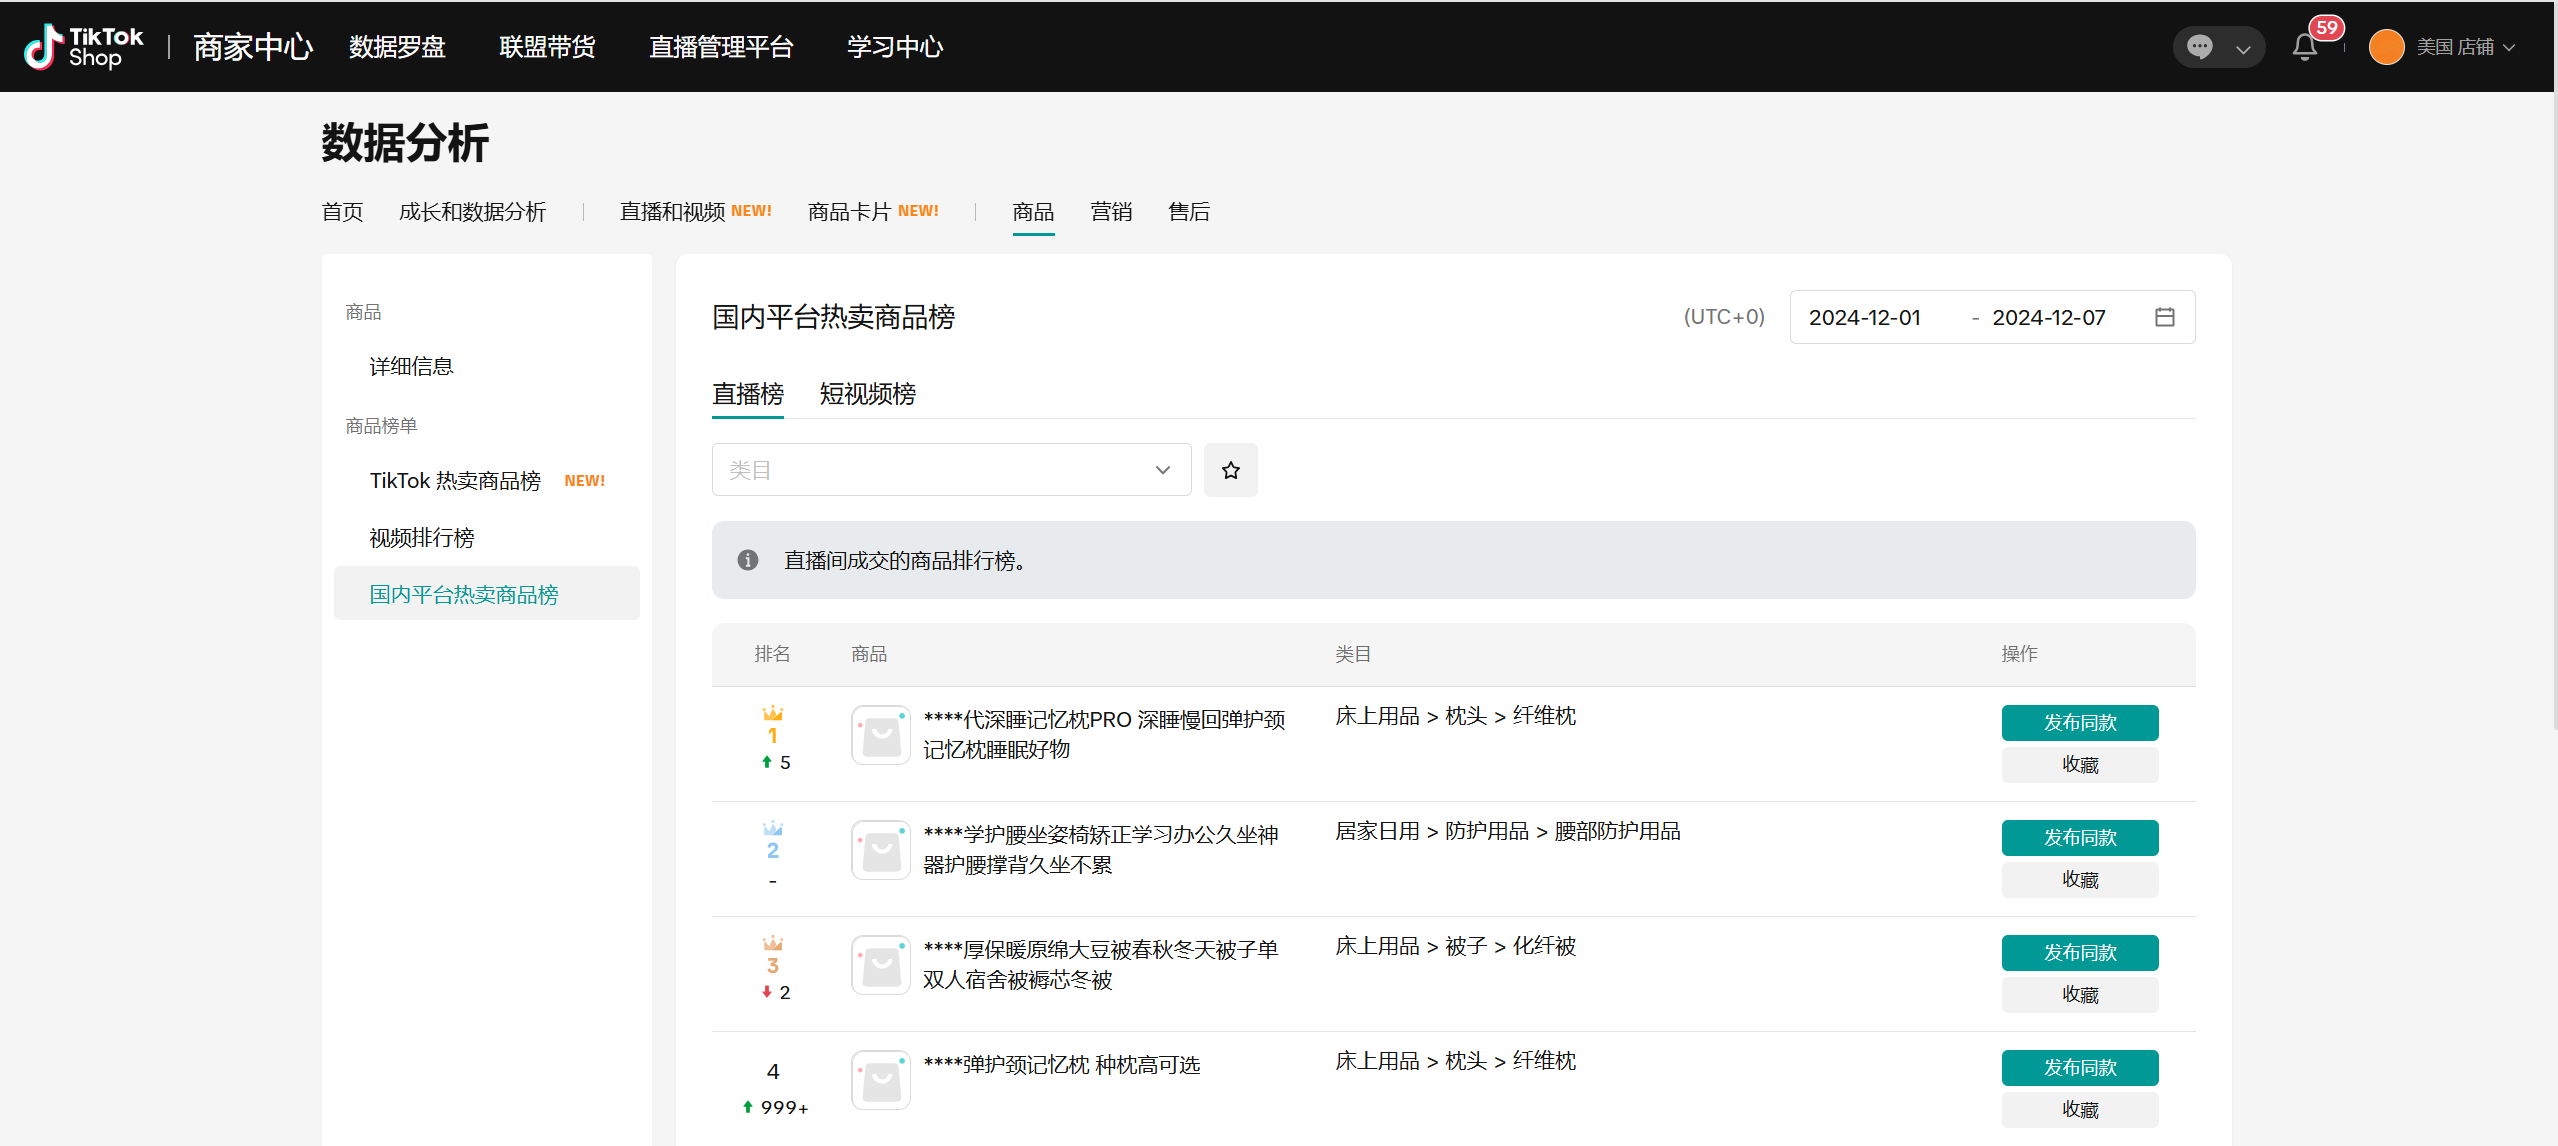The width and height of the screenshot is (2558, 1146).
Task: Expand the chat dropdown chevron
Action: click(x=2243, y=48)
